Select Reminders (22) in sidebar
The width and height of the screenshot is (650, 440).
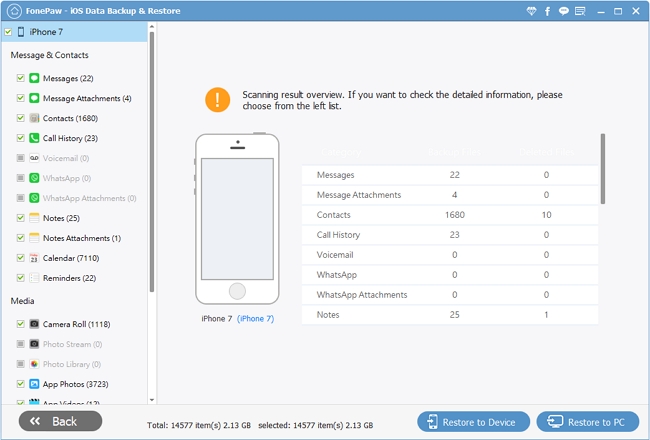[69, 278]
